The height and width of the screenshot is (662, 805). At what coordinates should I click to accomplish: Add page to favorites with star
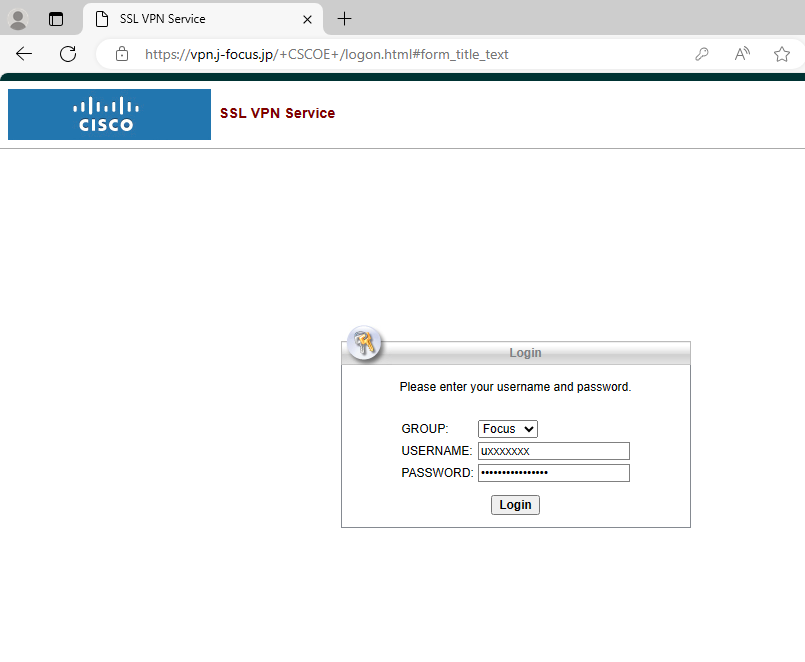pyautogui.click(x=781, y=54)
